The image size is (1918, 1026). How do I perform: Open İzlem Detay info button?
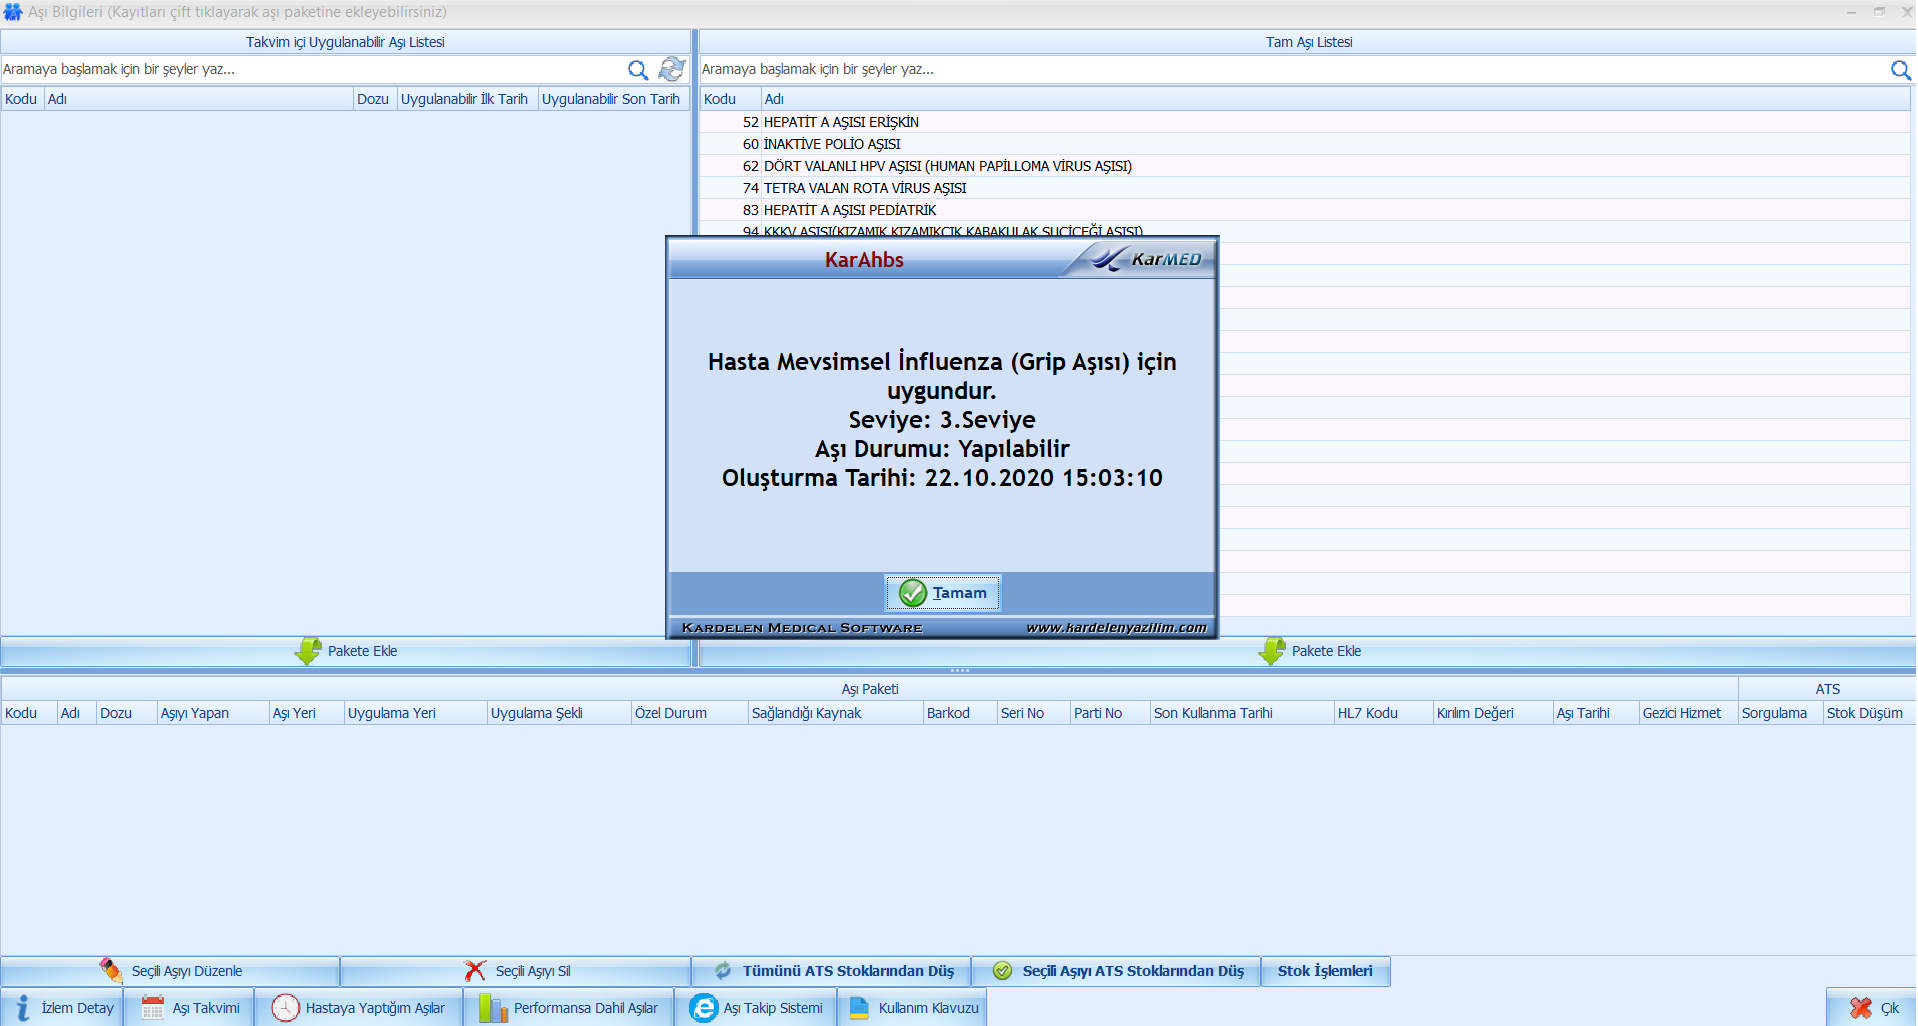coord(63,1008)
